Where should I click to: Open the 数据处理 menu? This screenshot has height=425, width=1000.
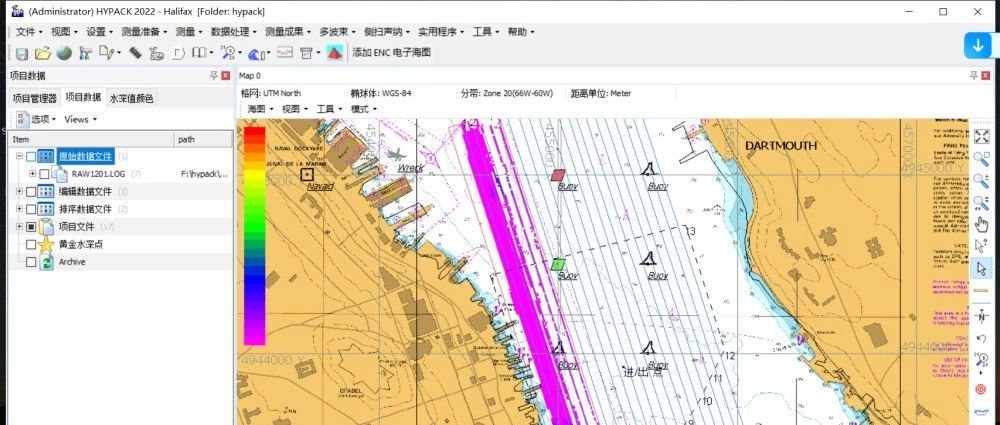coord(233,32)
